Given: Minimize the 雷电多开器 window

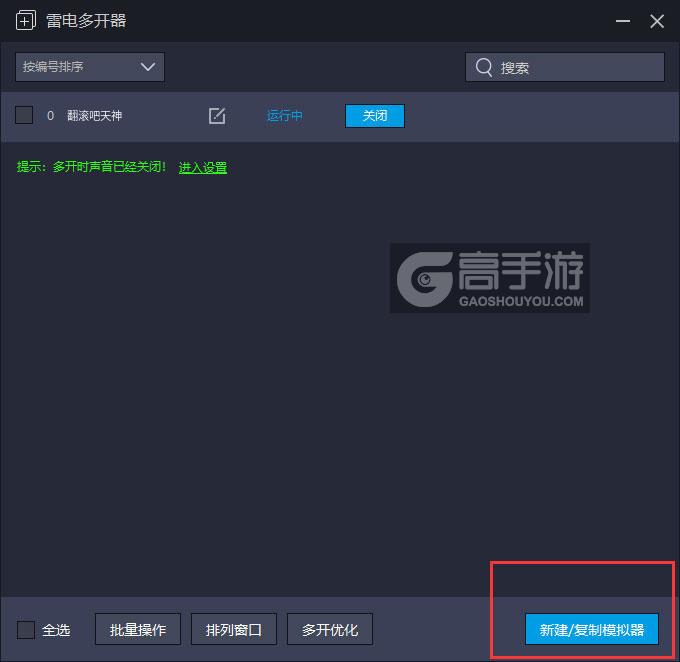Looking at the screenshot, I should pyautogui.click(x=623, y=21).
